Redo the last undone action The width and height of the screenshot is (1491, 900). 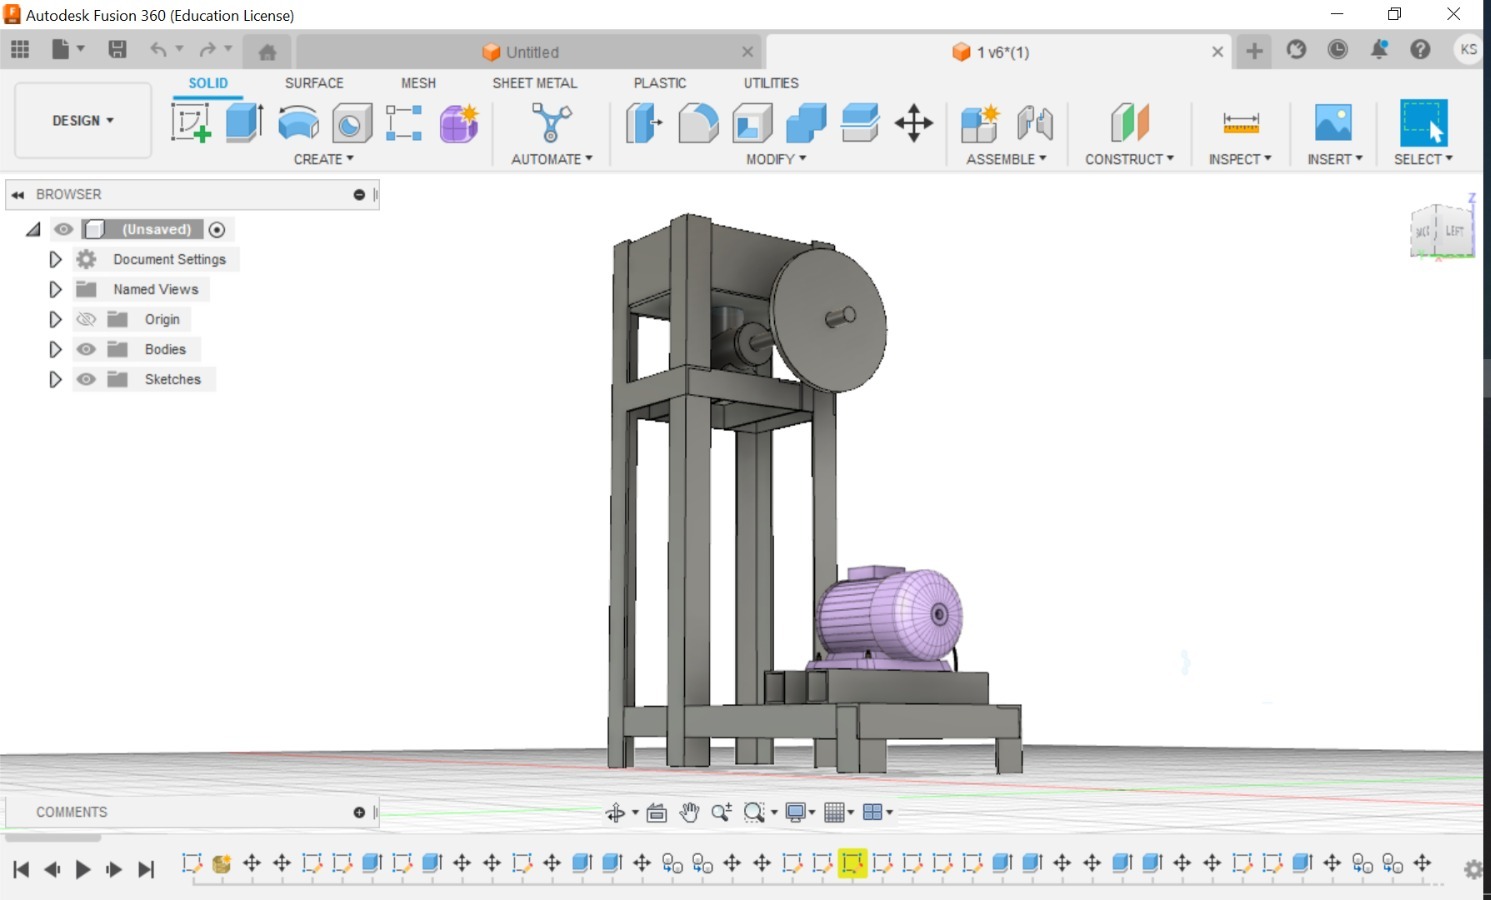click(x=207, y=49)
